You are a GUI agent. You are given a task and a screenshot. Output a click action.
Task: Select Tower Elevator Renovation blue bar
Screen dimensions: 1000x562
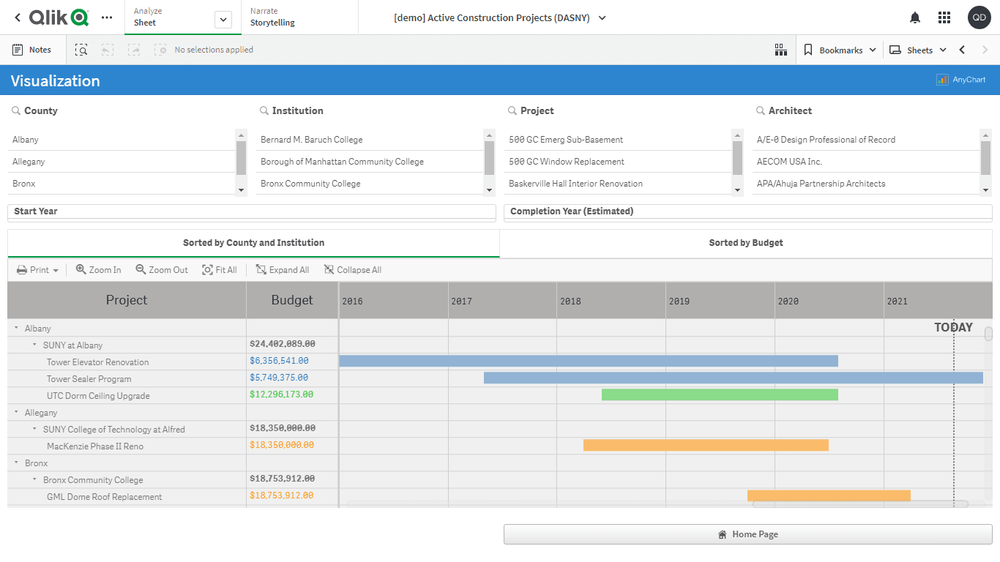point(588,362)
